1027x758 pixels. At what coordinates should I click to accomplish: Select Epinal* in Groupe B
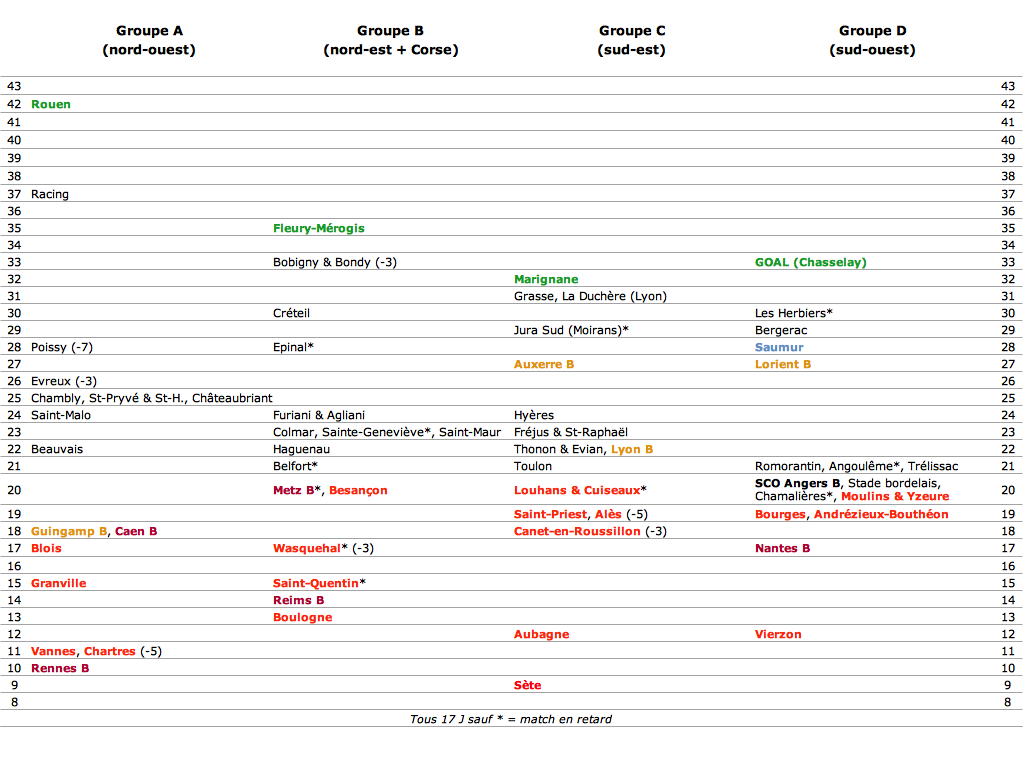pos(293,347)
